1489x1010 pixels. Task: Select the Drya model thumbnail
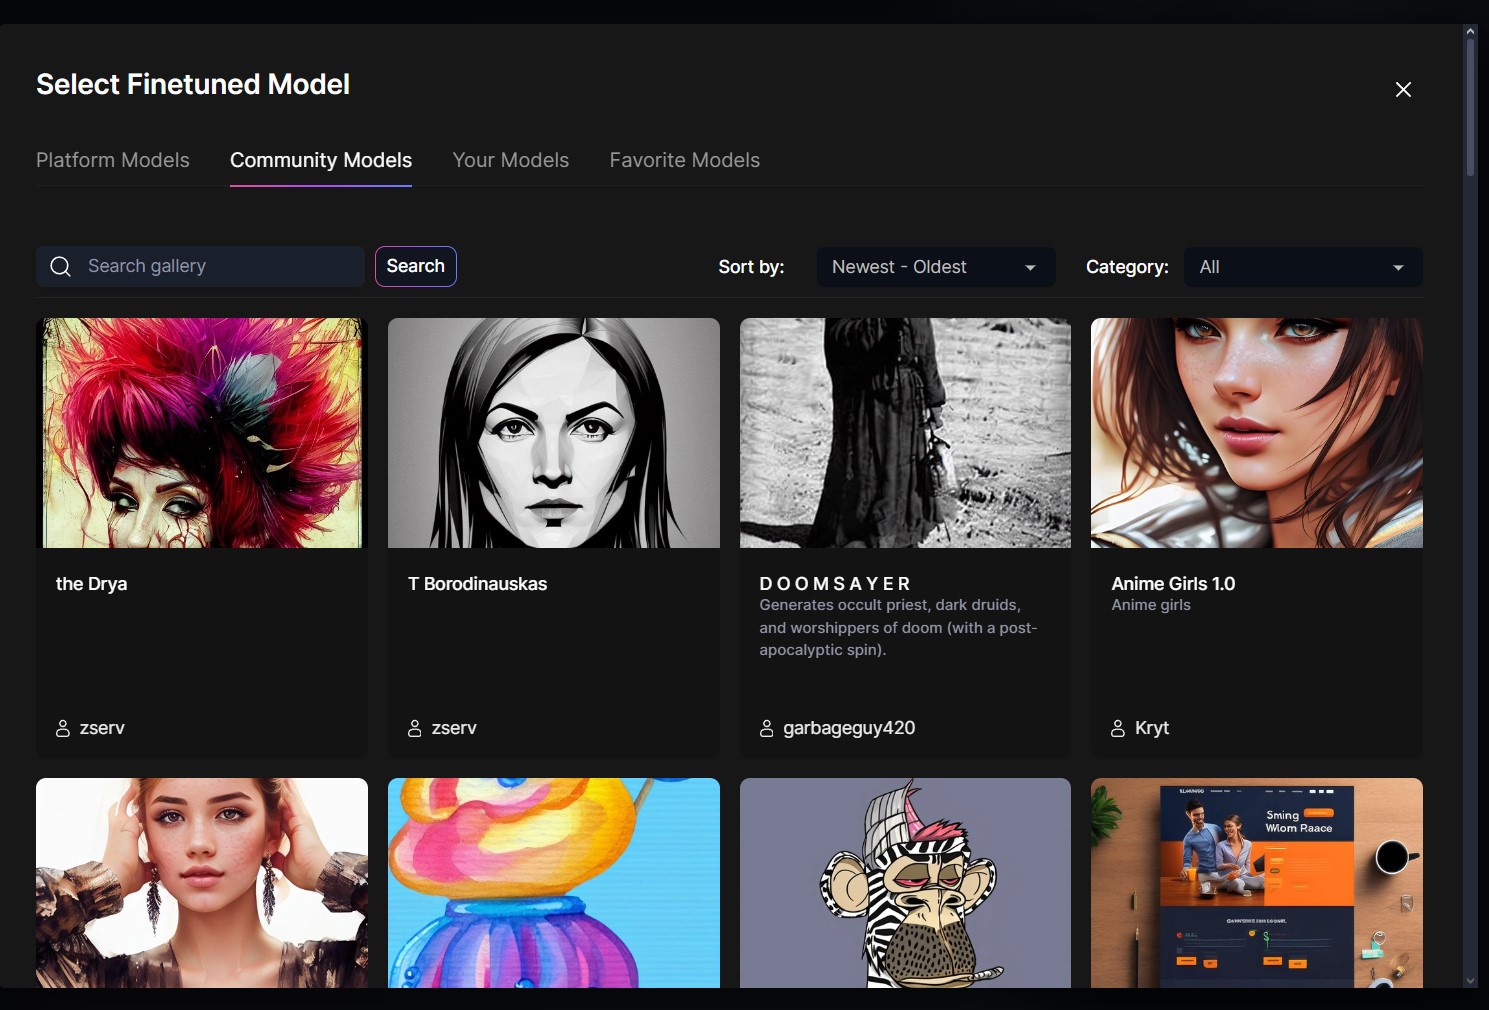click(x=202, y=433)
